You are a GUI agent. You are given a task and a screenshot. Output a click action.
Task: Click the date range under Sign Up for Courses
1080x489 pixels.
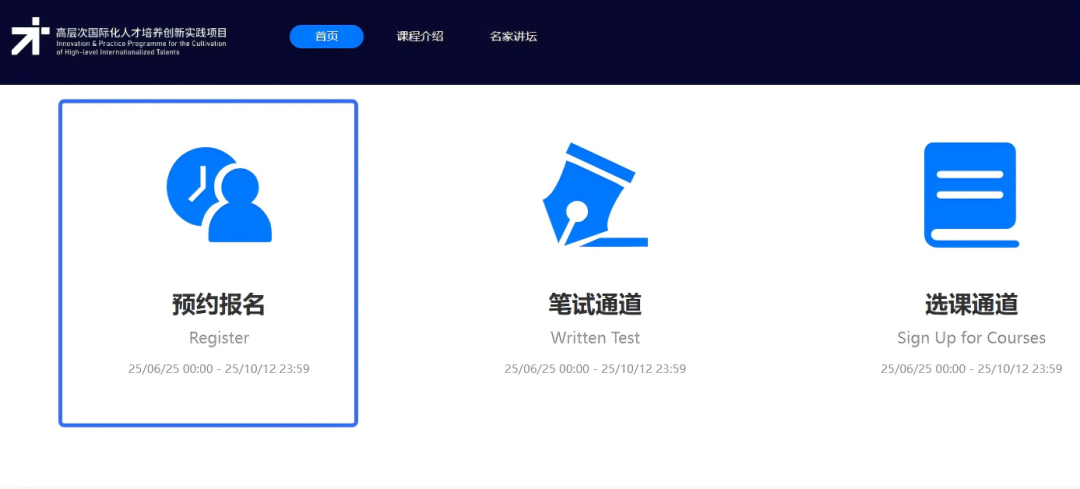click(971, 369)
